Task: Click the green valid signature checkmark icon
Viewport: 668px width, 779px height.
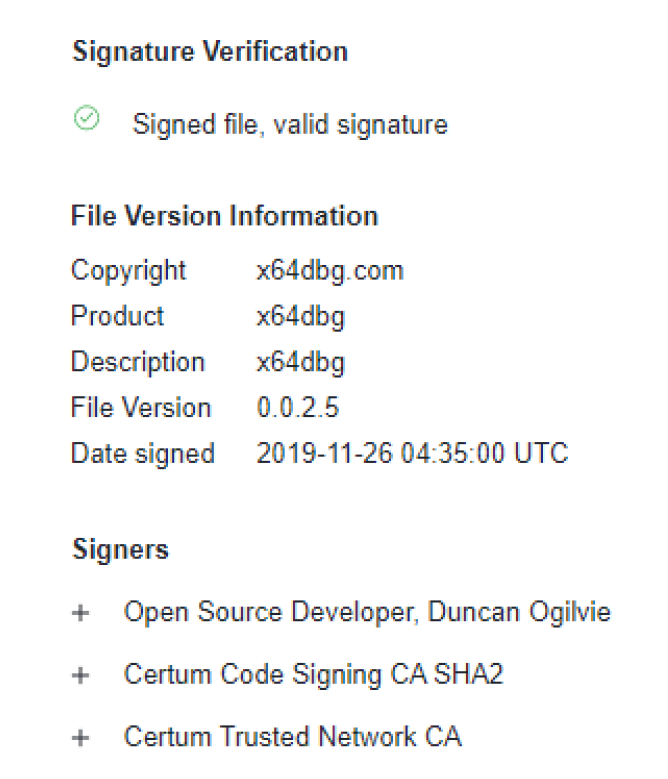Action: click(87, 119)
